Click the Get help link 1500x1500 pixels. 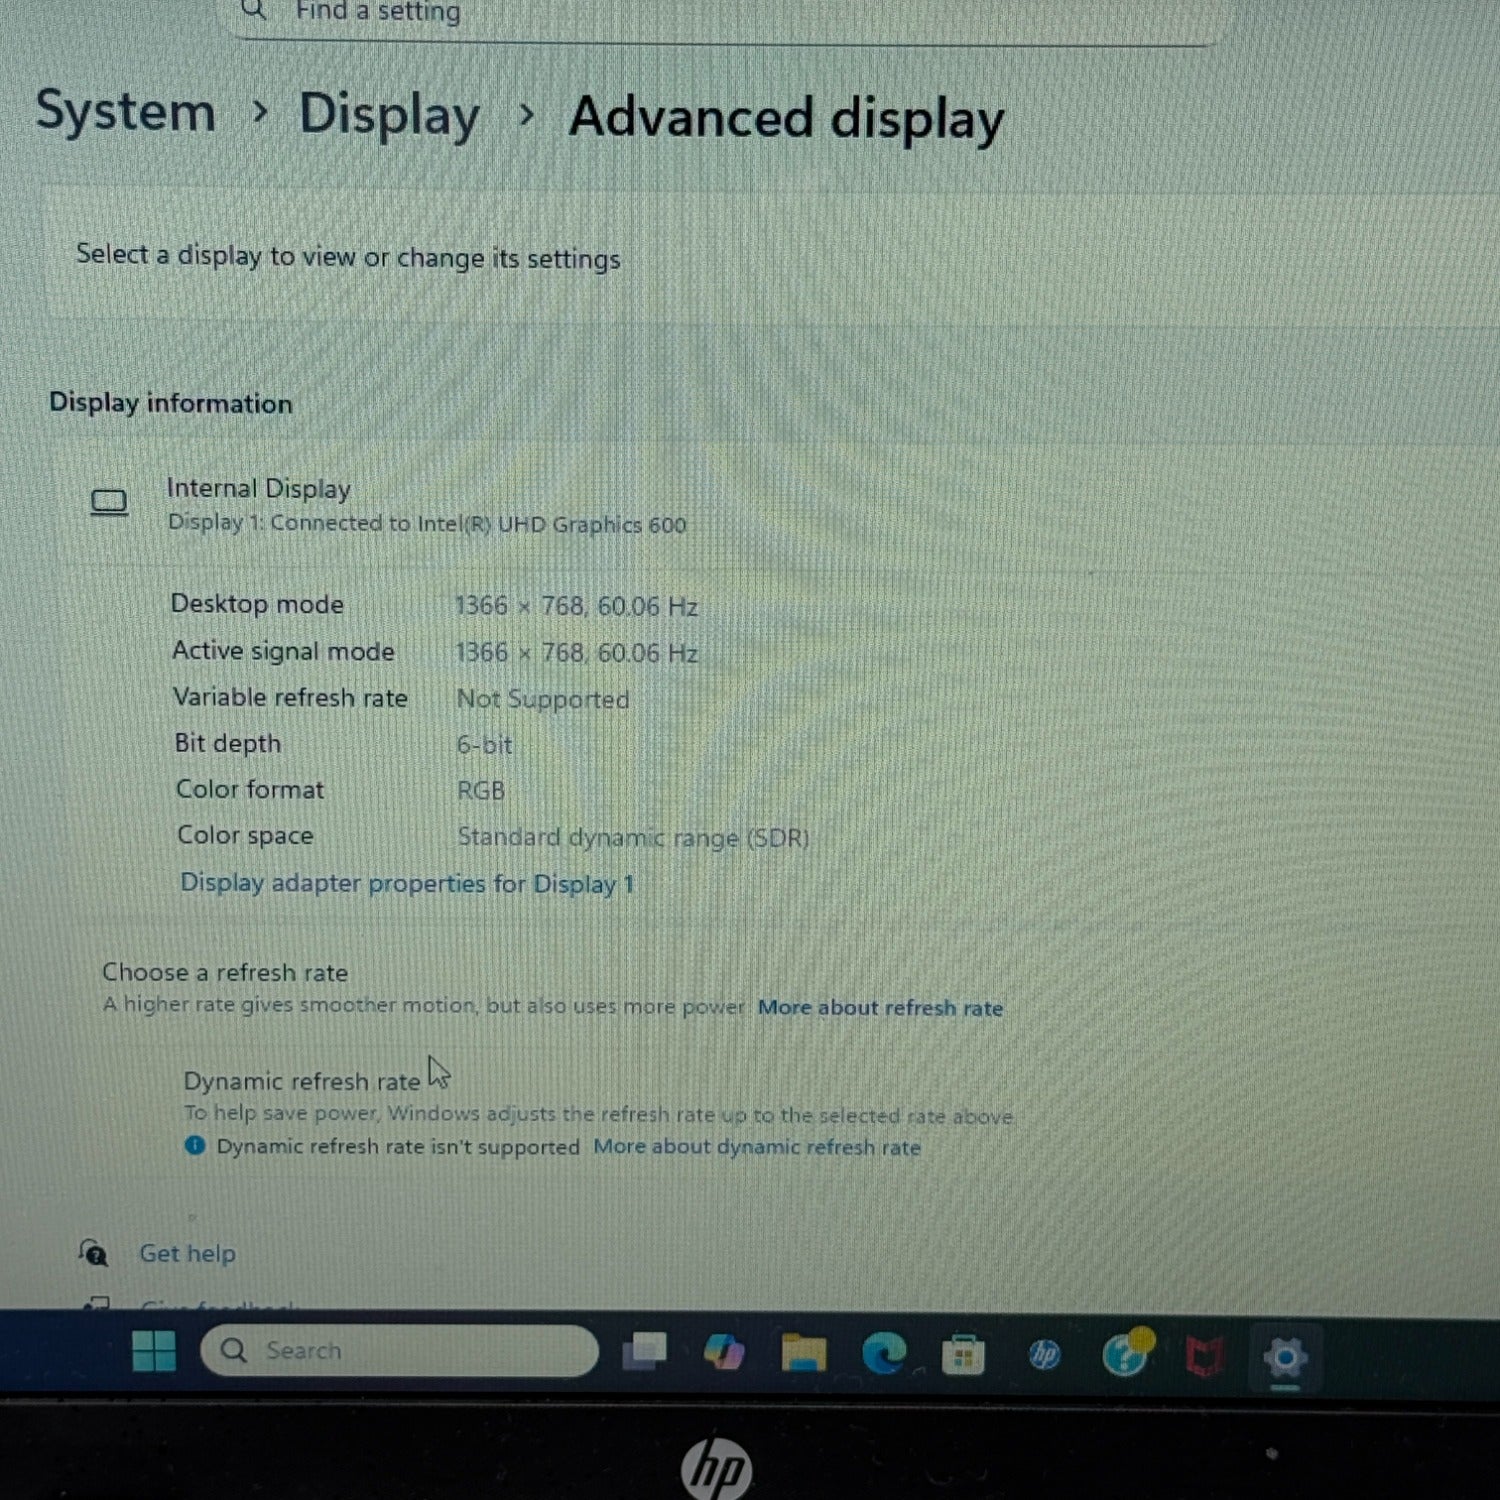[187, 1253]
